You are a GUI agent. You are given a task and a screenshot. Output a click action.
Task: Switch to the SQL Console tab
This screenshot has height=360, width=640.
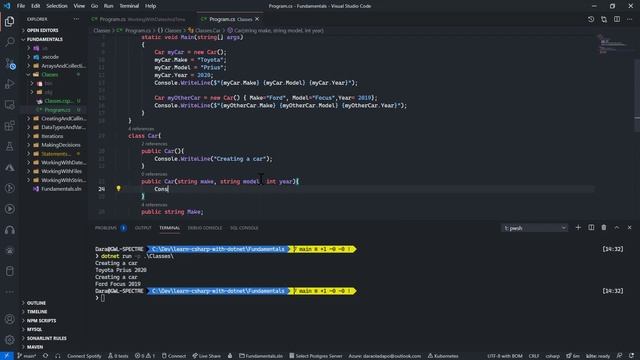point(244,228)
